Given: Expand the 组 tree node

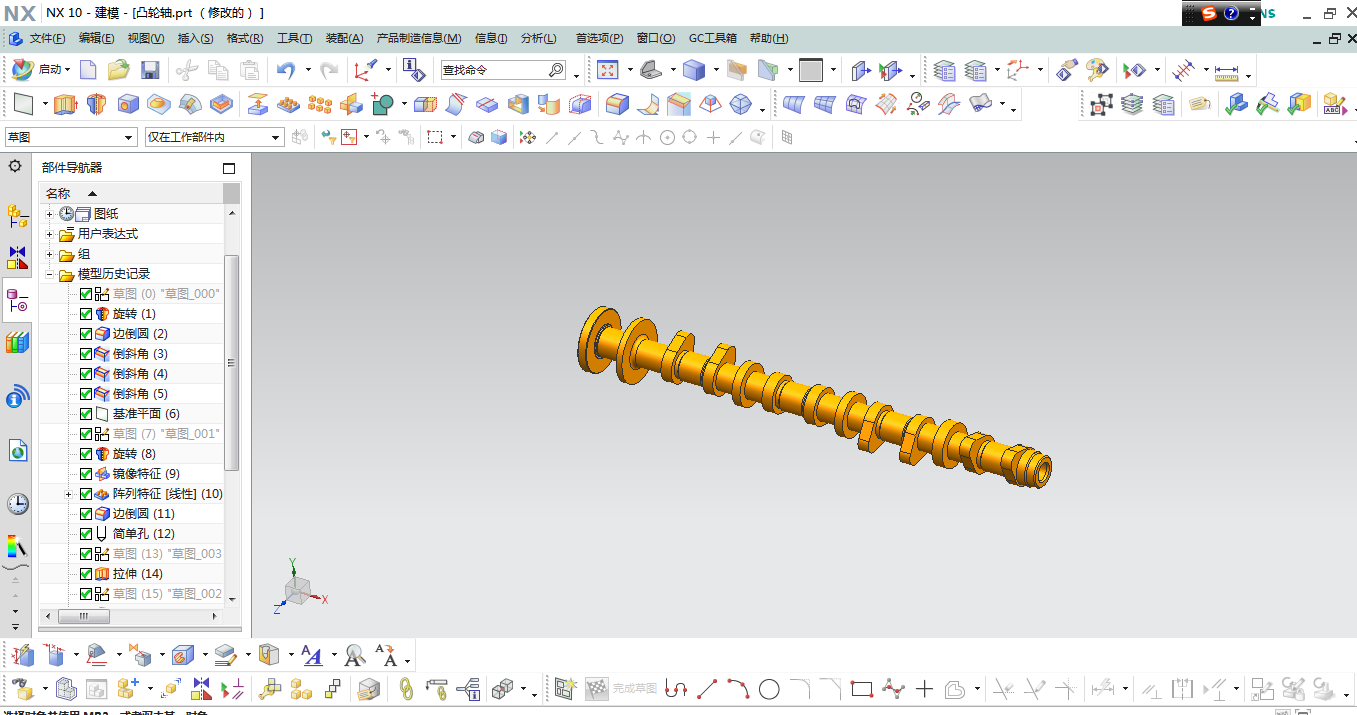Looking at the screenshot, I should pyautogui.click(x=50, y=254).
